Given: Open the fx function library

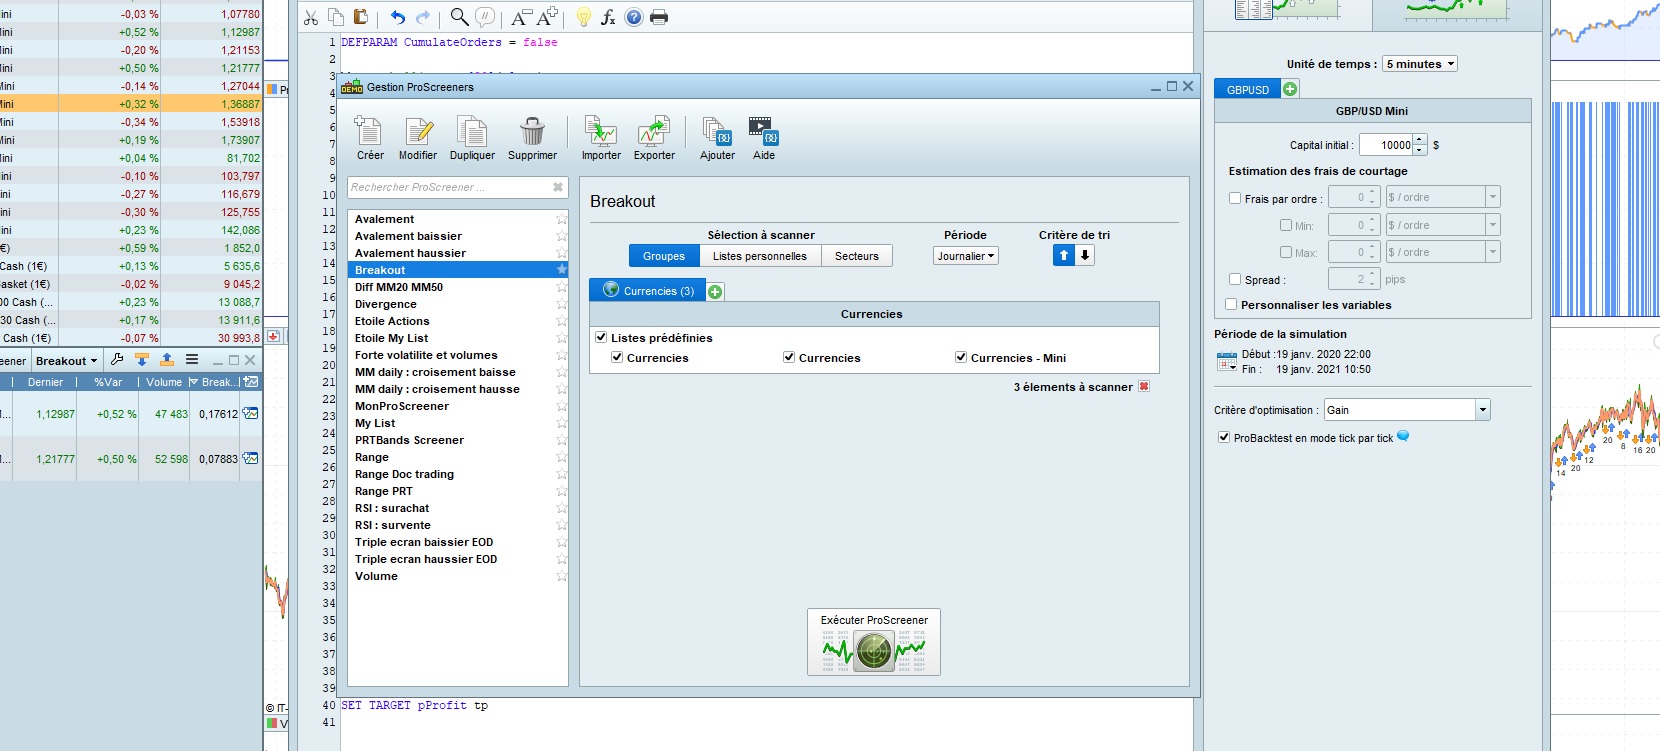Looking at the screenshot, I should tap(608, 17).
